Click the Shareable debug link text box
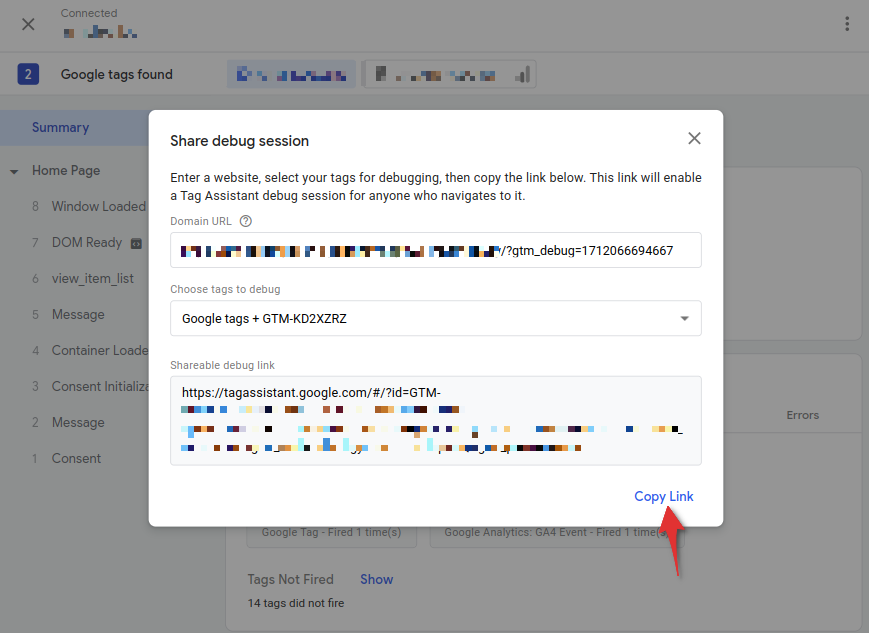This screenshot has height=633, width=869. pyautogui.click(x=436, y=421)
